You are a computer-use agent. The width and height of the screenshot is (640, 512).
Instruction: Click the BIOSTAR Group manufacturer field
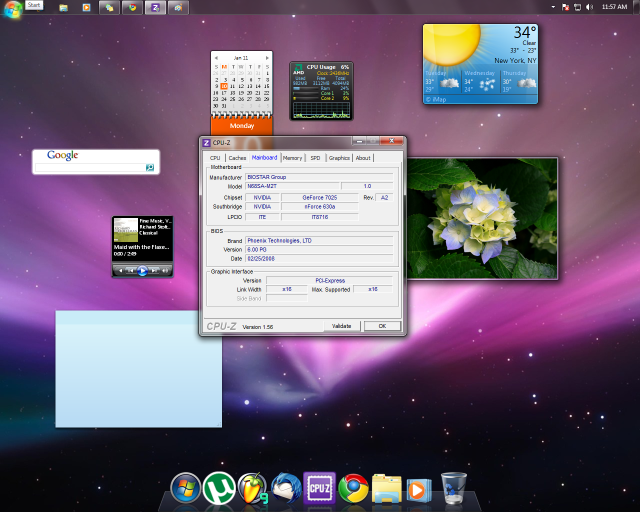319,177
